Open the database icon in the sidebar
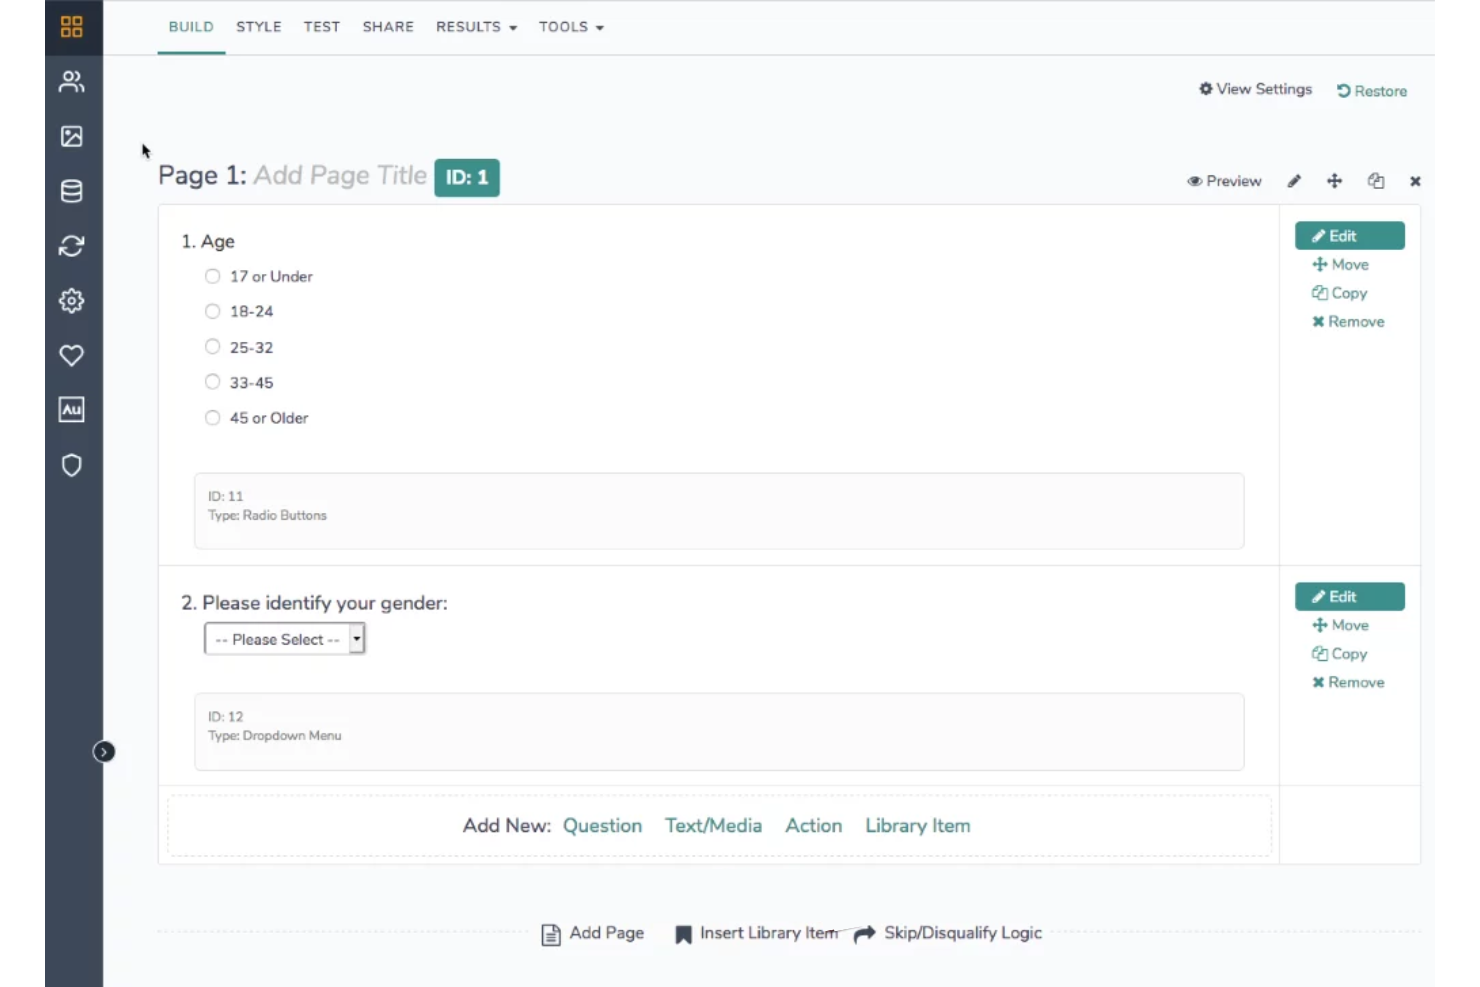This screenshot has height=987, width=1480. [71, 191]
